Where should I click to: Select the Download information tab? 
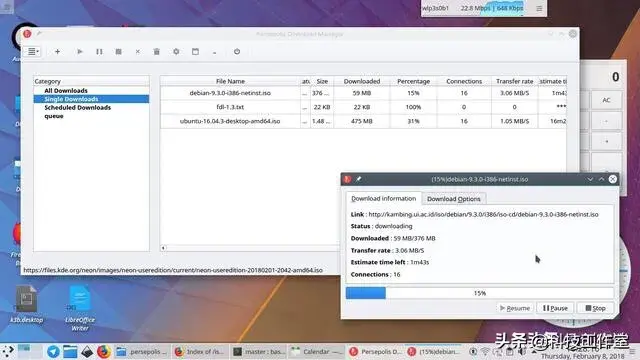click(384, 198)
